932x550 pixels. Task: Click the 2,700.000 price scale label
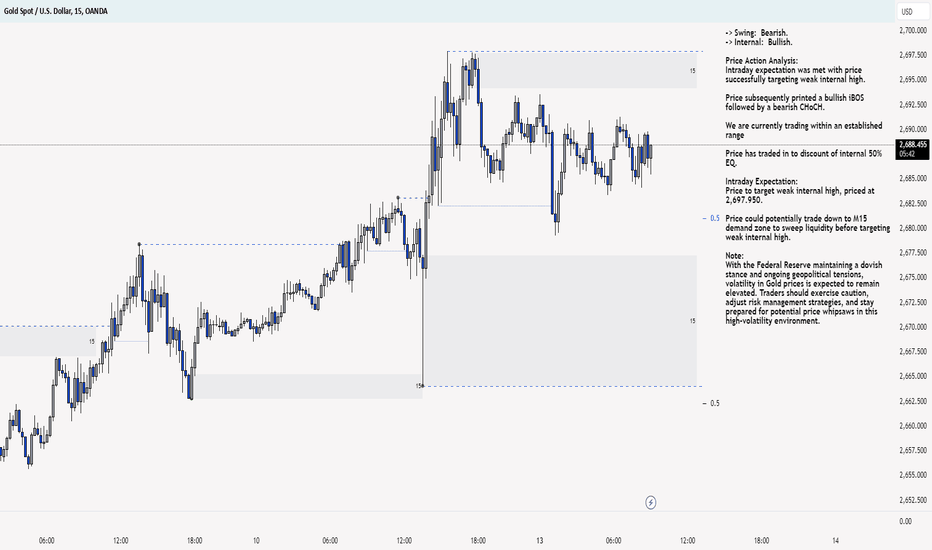[913, 30]
